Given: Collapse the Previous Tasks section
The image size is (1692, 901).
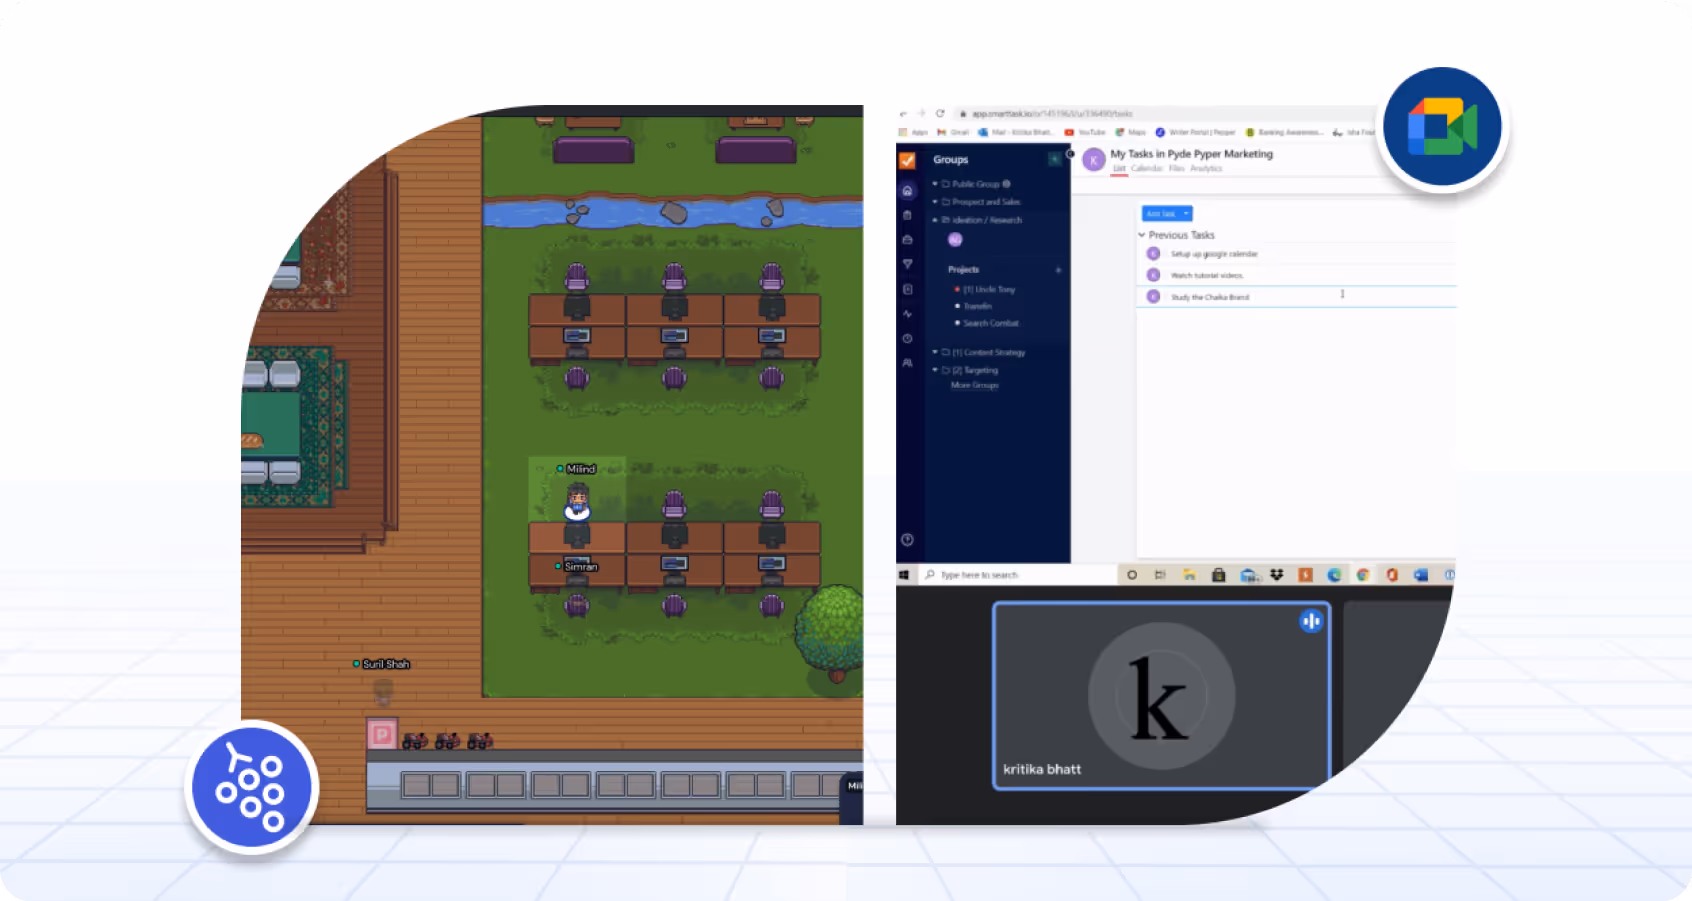Looking at the screenshot, I should pyautogui.click(x=1142, y=235).
